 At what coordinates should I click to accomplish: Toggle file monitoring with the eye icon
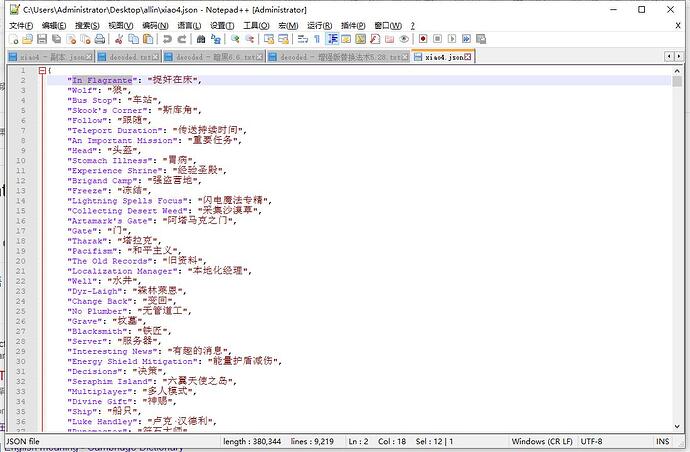(x=404, y=39)
